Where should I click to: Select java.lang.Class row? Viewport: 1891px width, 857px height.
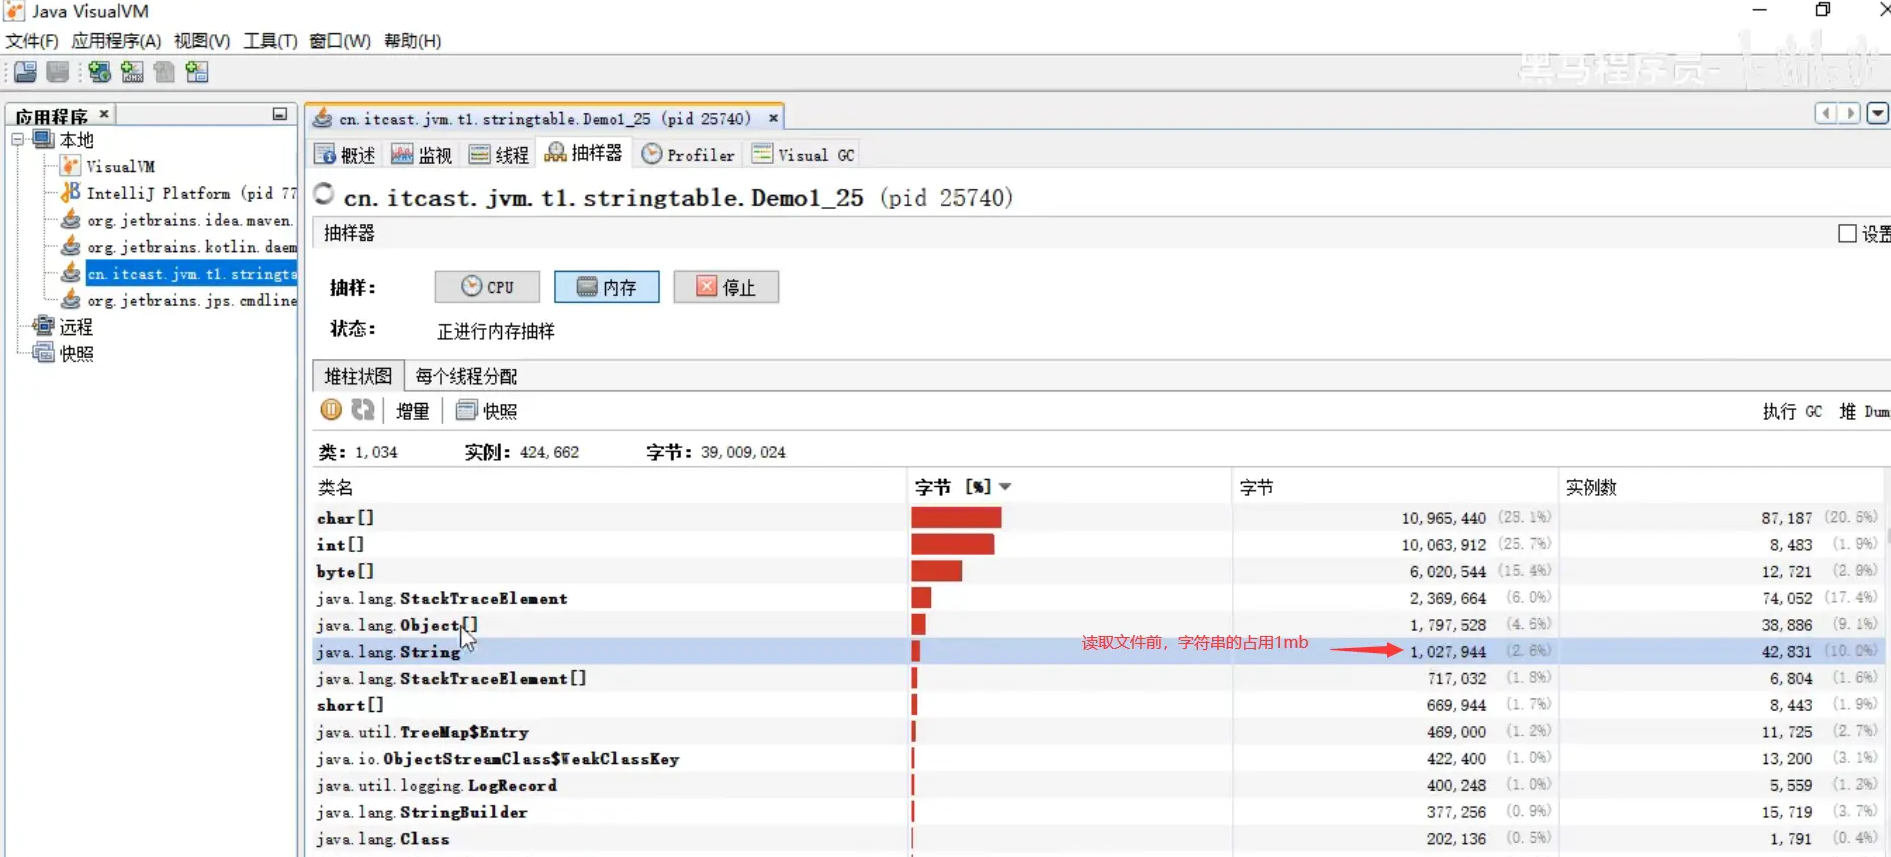click(1099, 839)
